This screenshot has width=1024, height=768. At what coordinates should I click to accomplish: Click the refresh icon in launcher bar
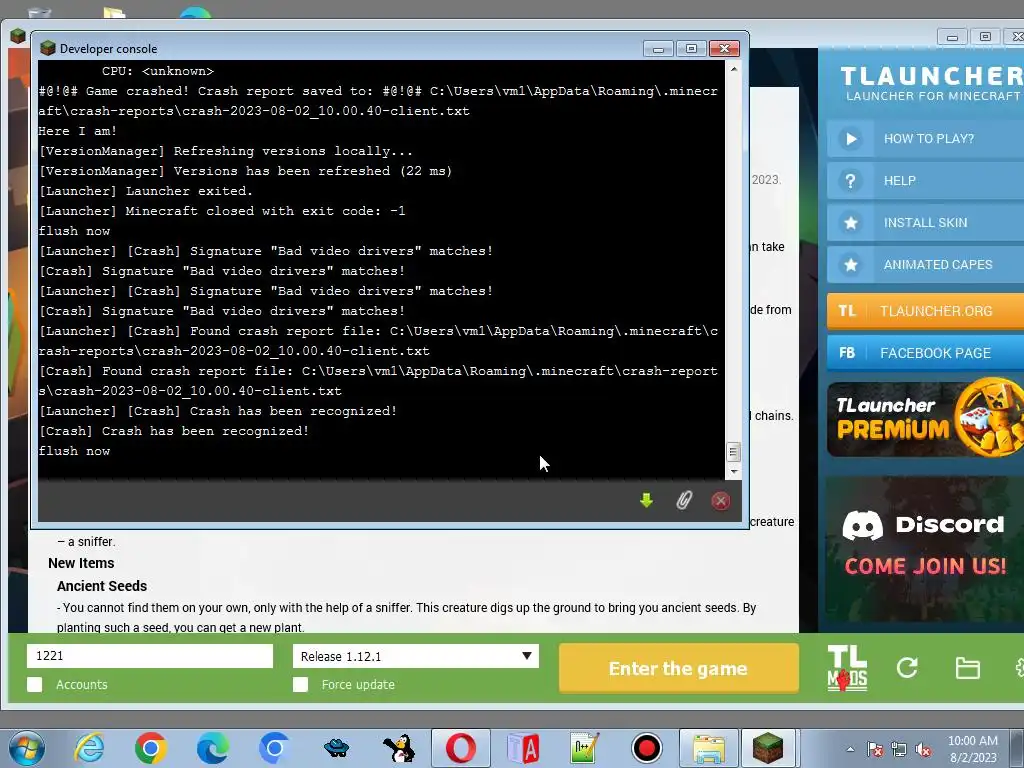click(x=907, y=667)
